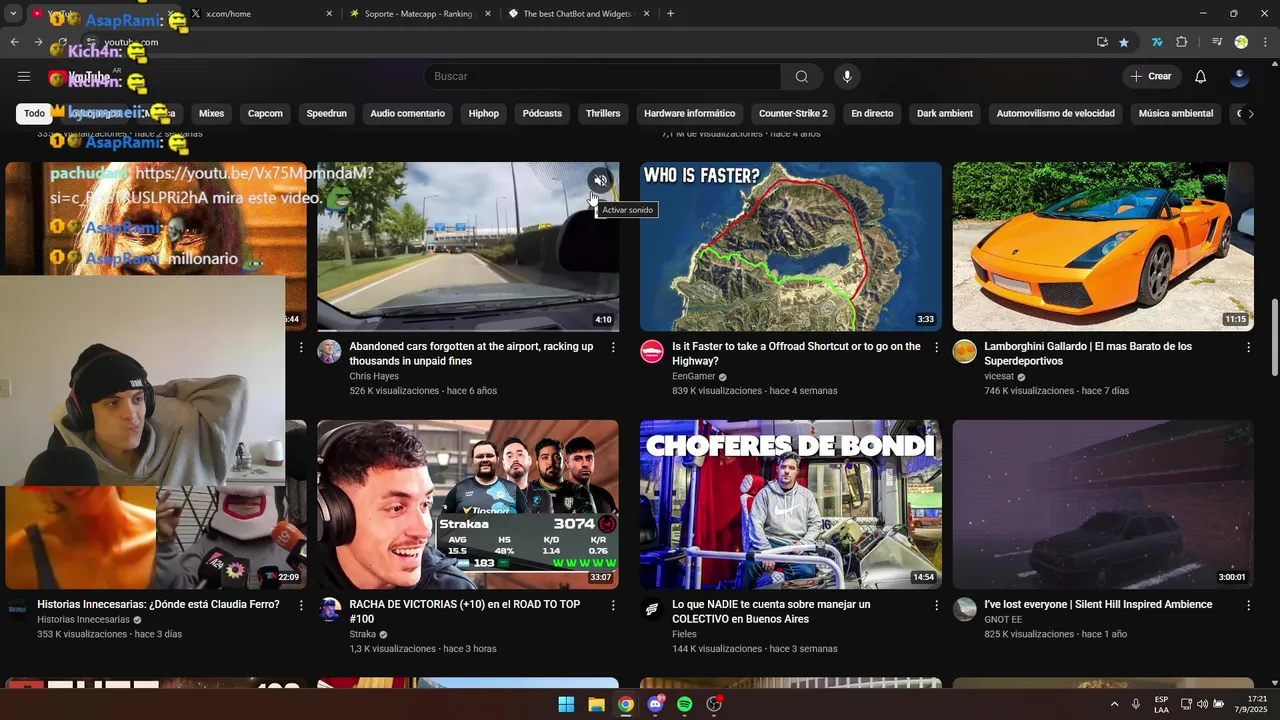Open YouTube notifications bell
This screenshot has height=720, width=1280.
point(1201,76)
